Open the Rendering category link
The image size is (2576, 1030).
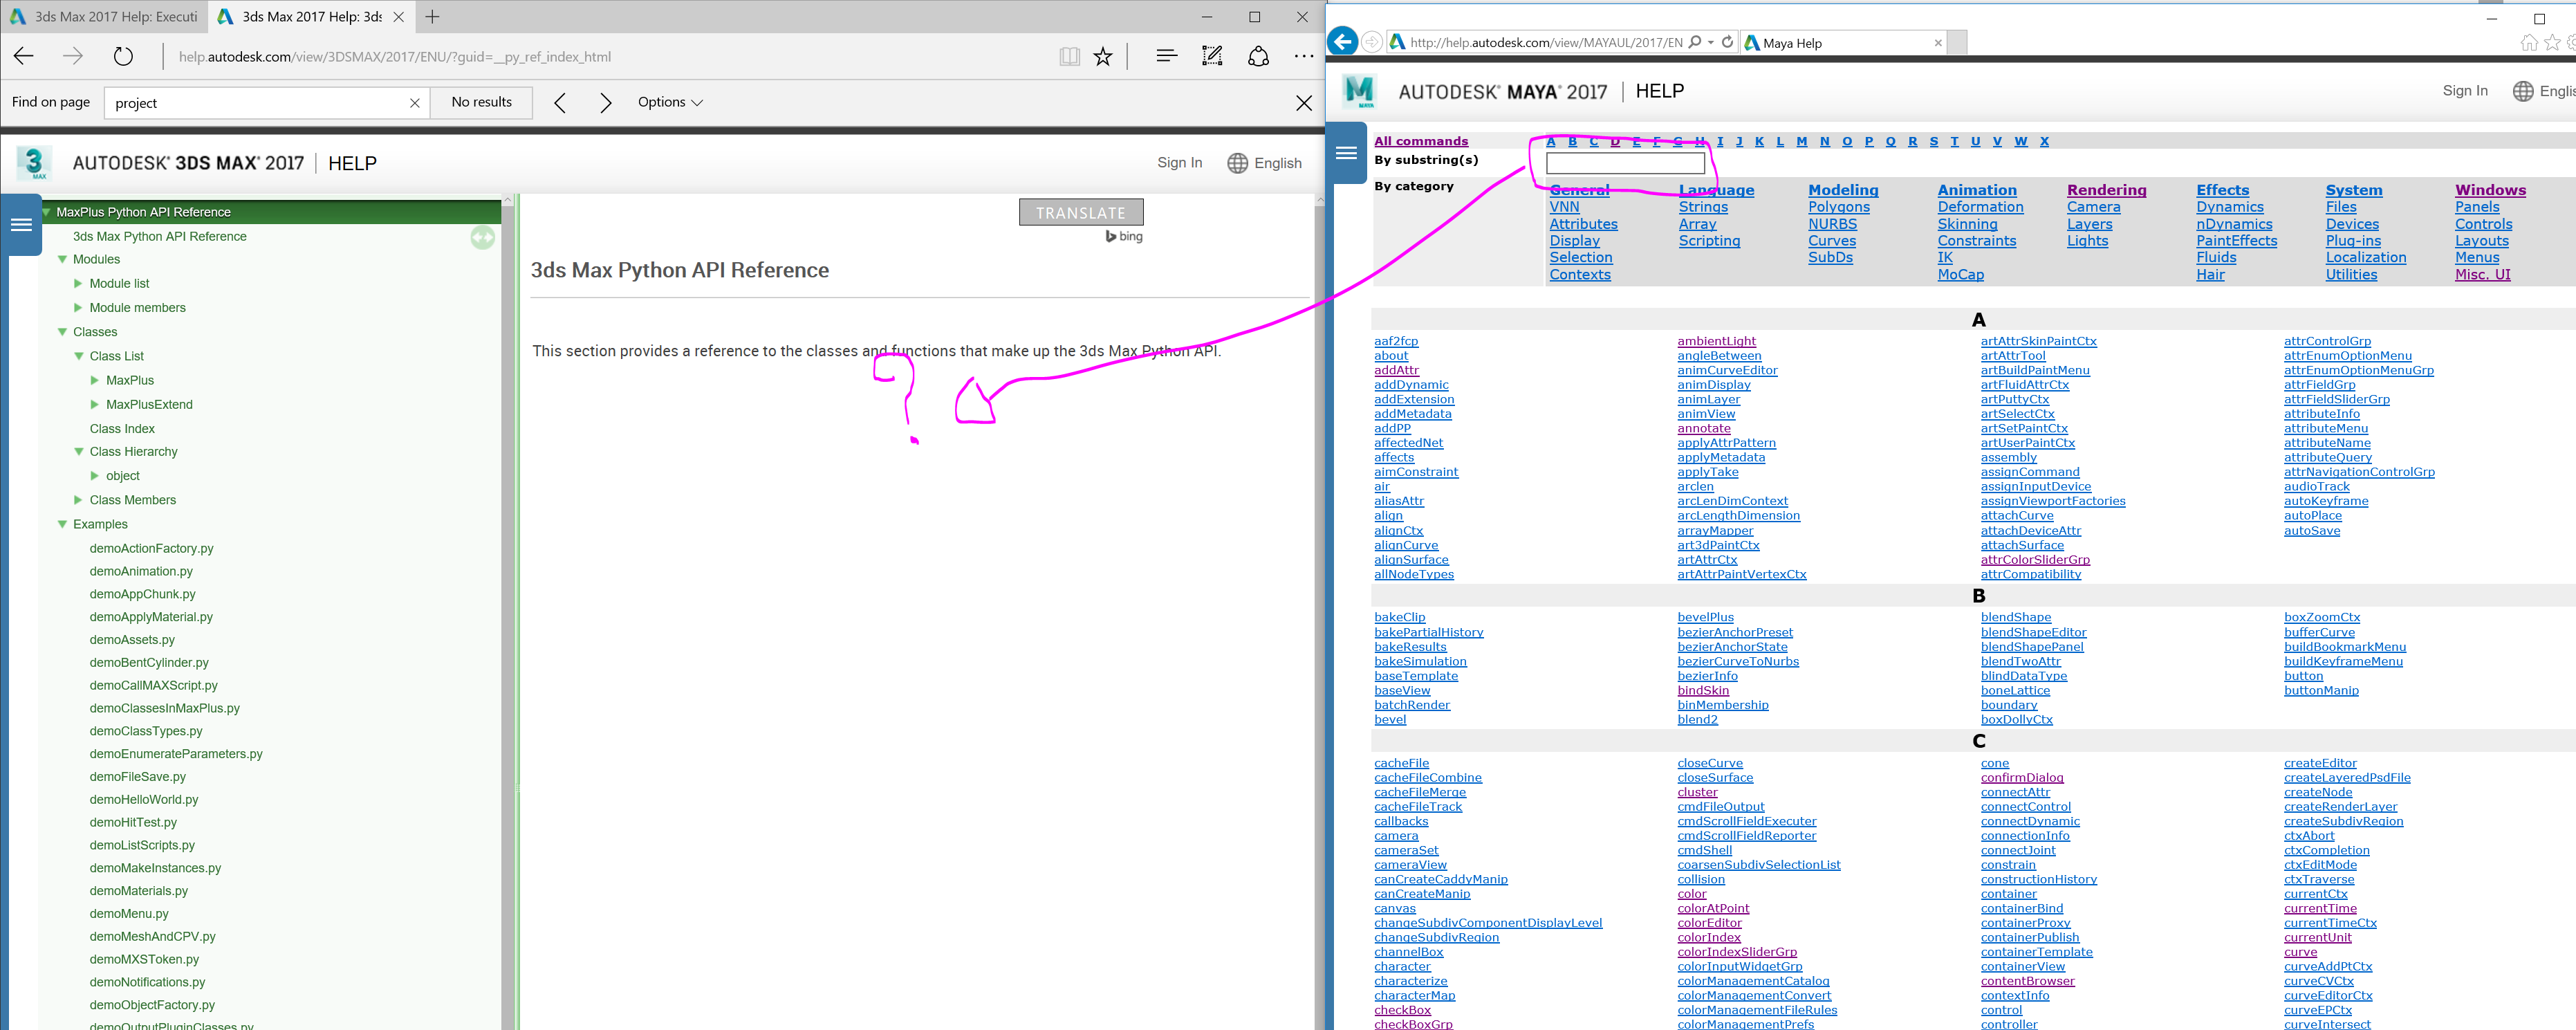pyautogui.click(x=2106, y=190)
